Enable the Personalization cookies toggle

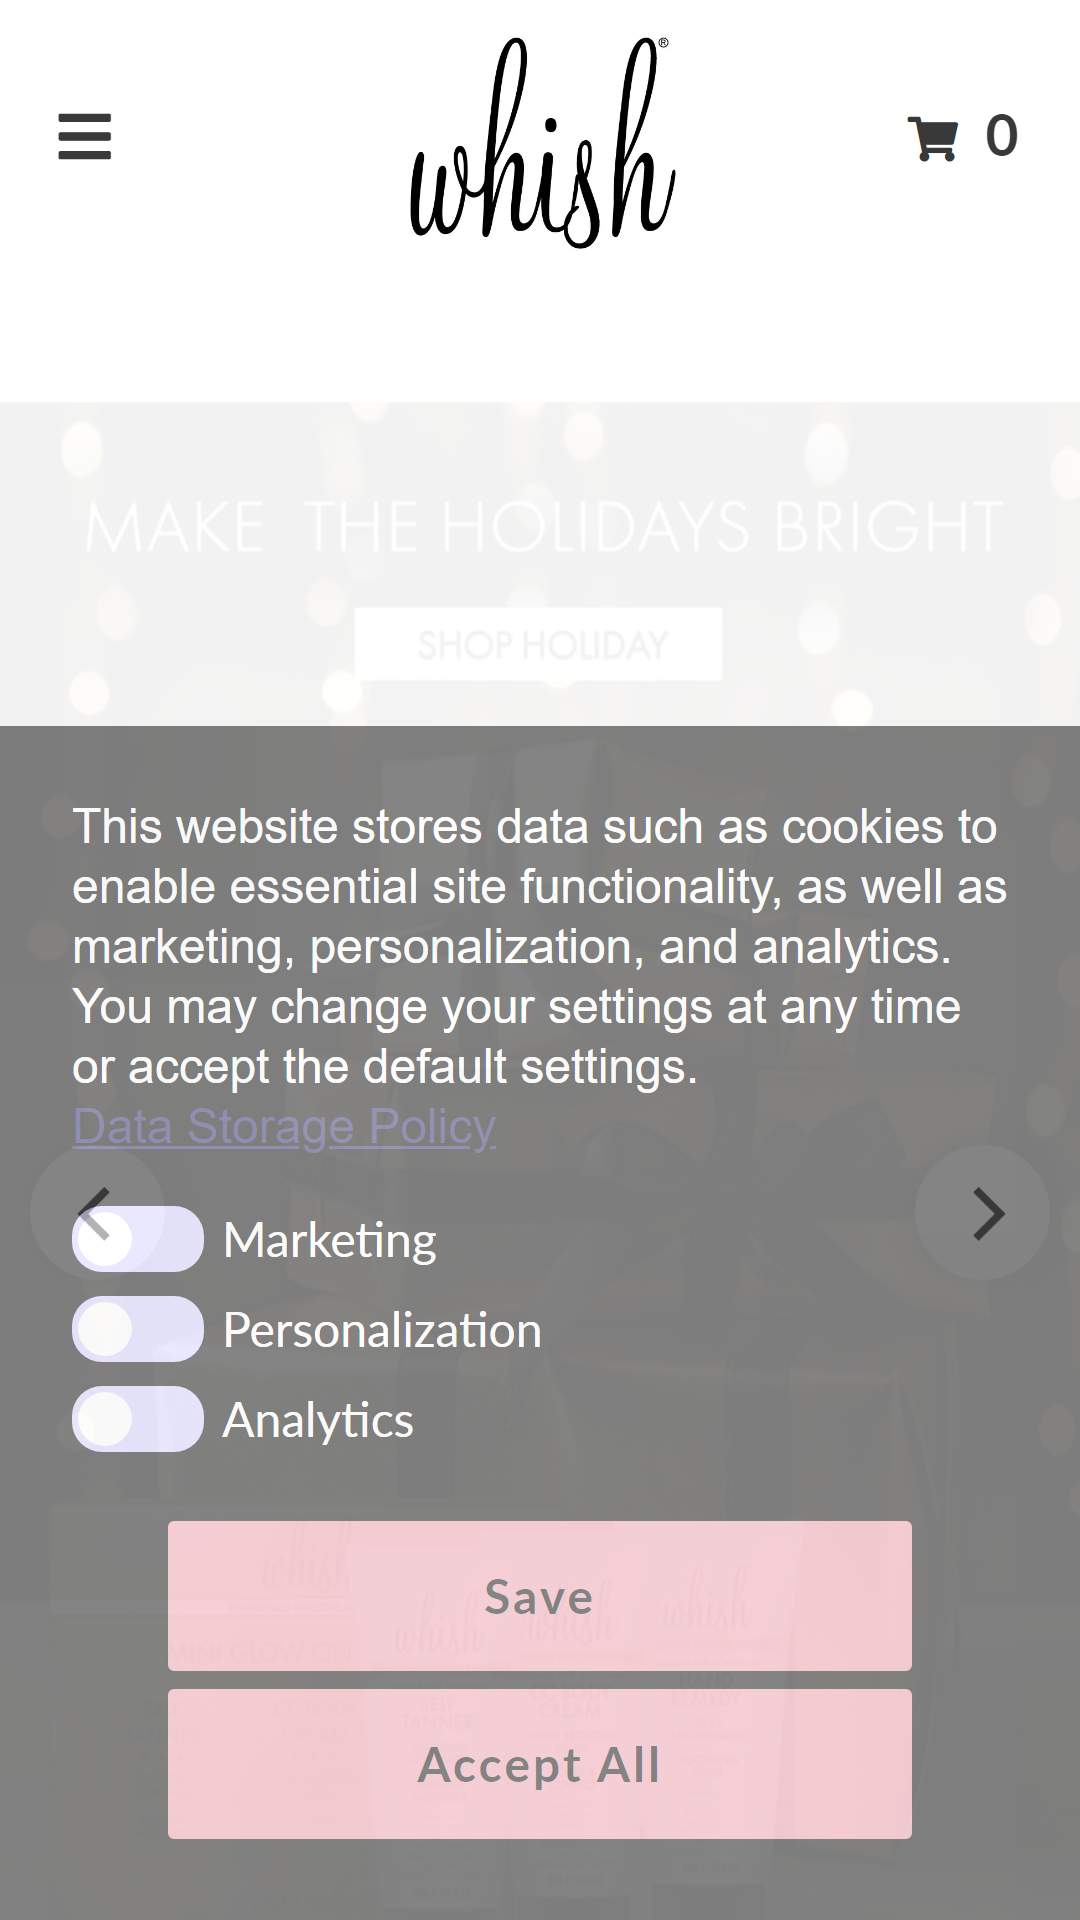click(x=138, y=1329)
